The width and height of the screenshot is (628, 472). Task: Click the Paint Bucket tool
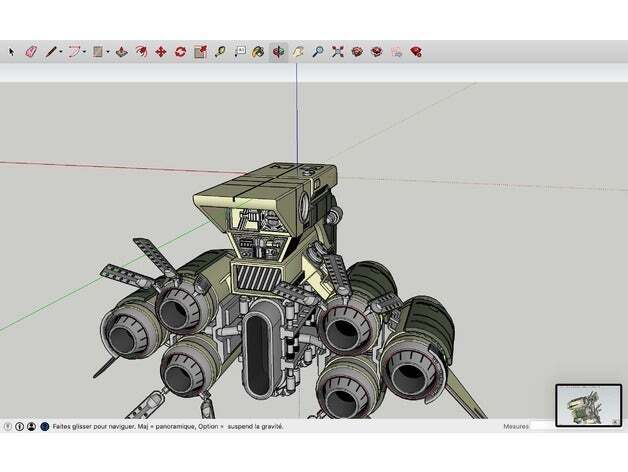pyautogui.click(x=258, y=51)
